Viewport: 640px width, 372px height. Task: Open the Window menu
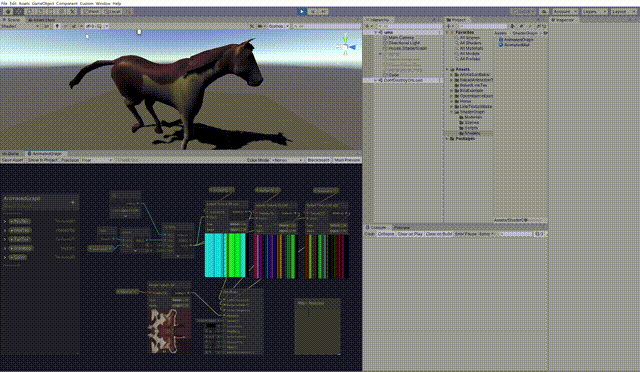[x=103, y=3]
